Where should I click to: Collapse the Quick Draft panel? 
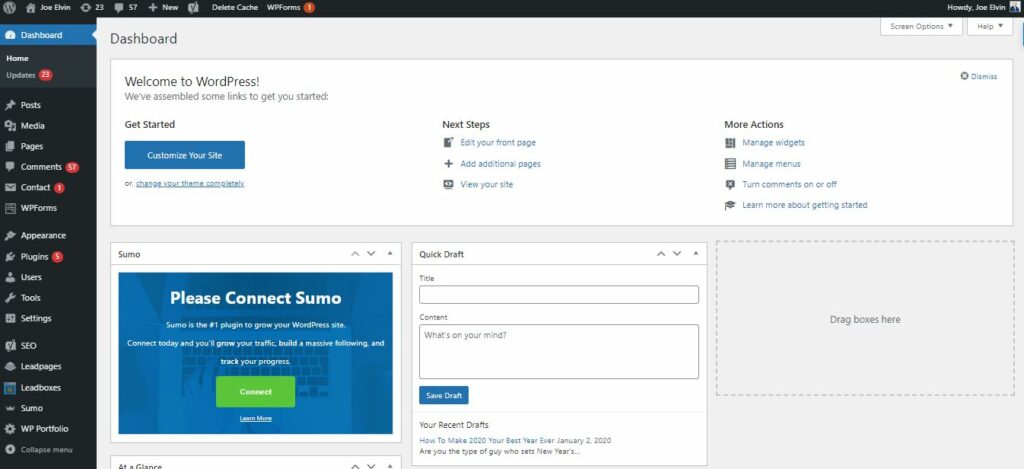pyautogui.click(x=696, y=254)
